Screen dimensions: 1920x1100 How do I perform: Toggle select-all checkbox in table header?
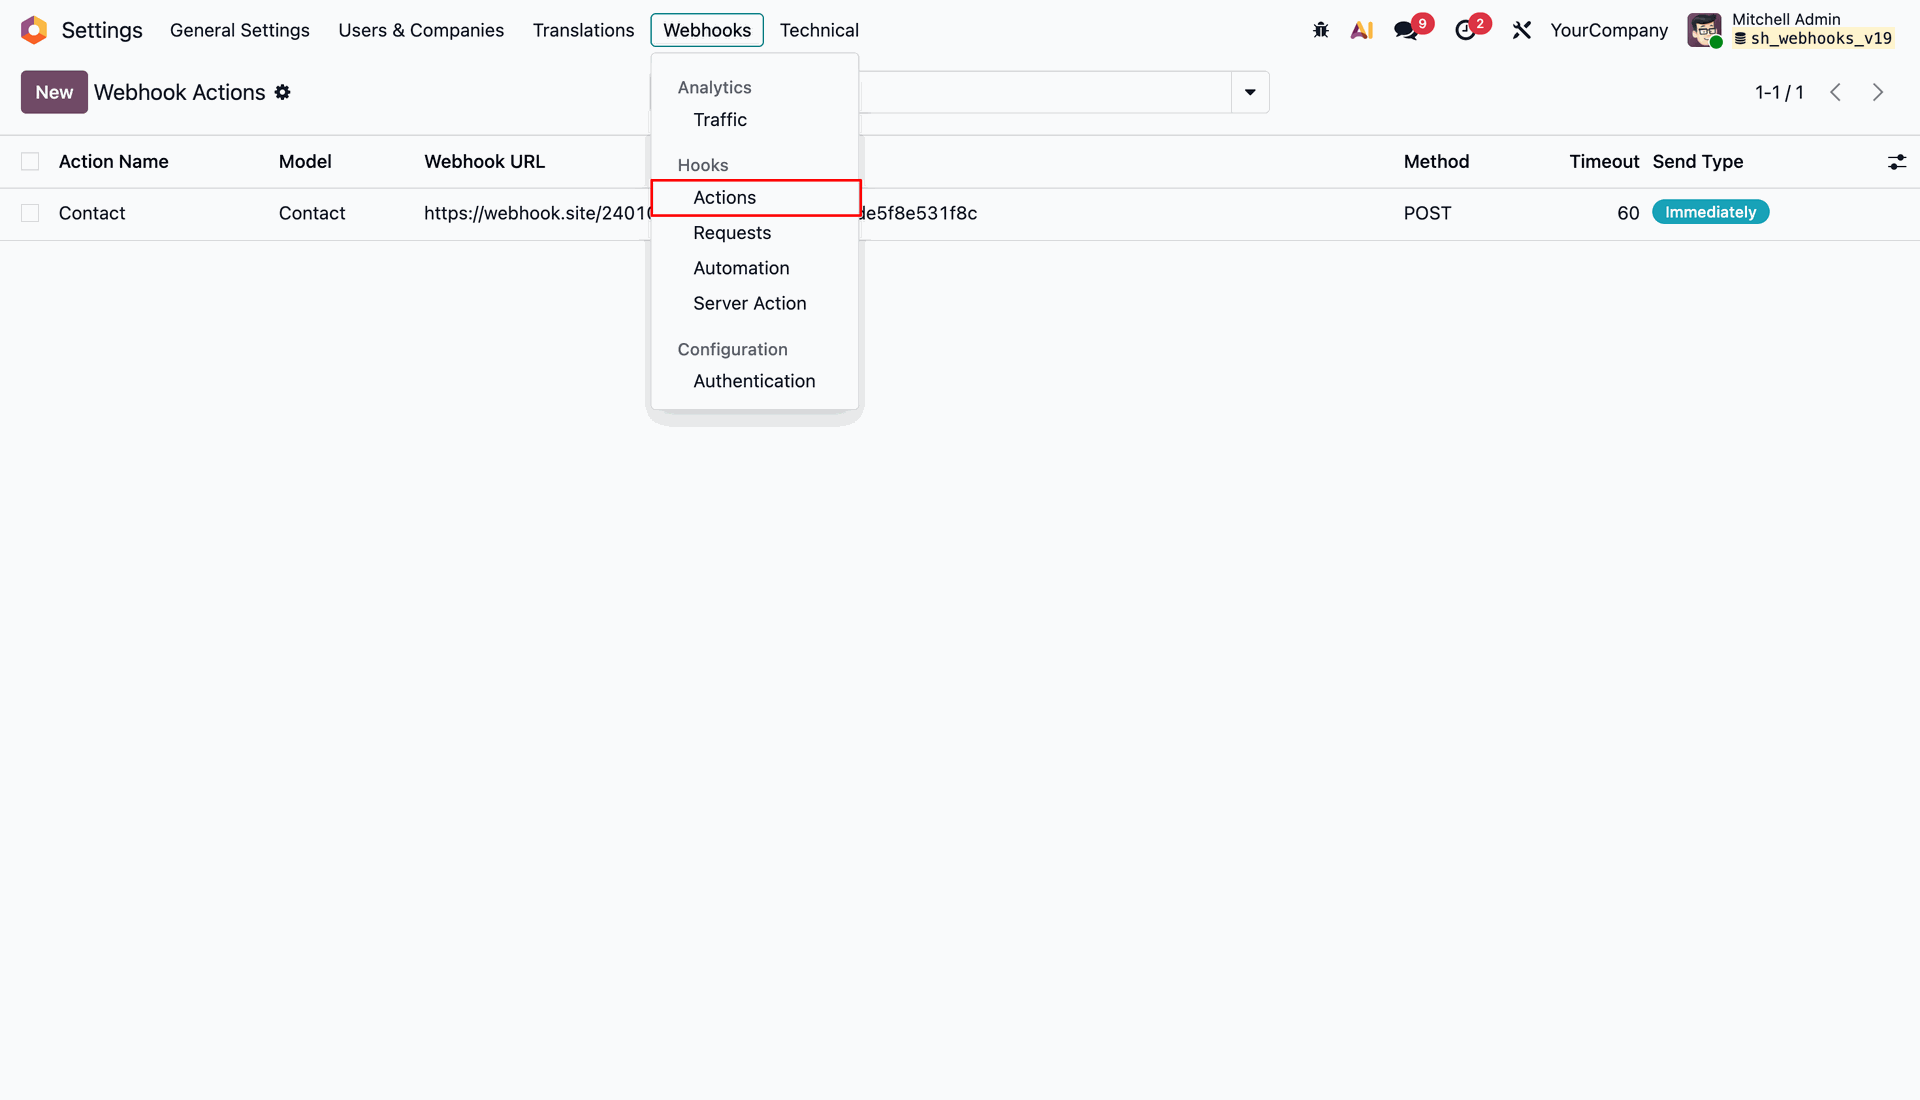pos(30,162)
